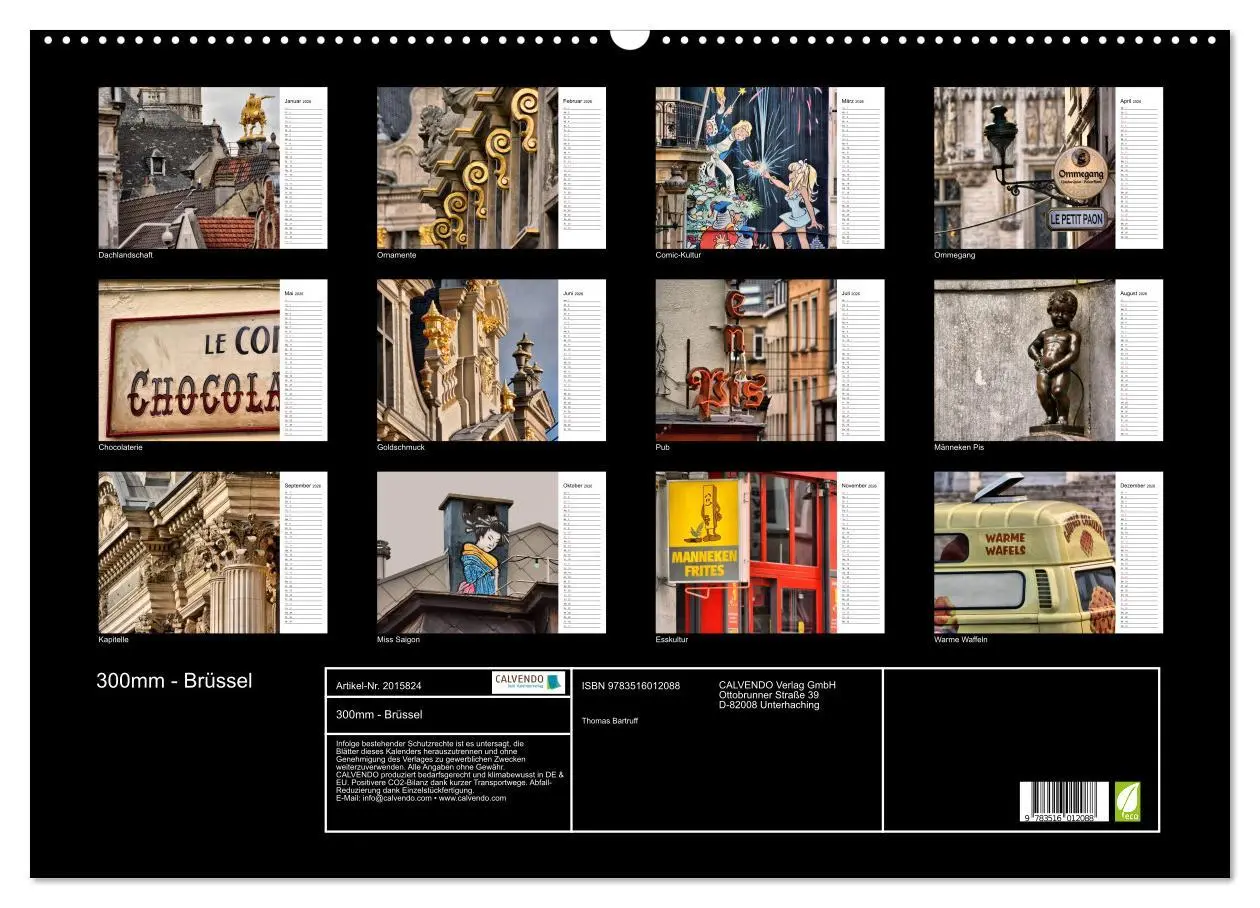Click the 'Männeken Pis' caption
1260x908 pixels.
(x=959, y=447)
